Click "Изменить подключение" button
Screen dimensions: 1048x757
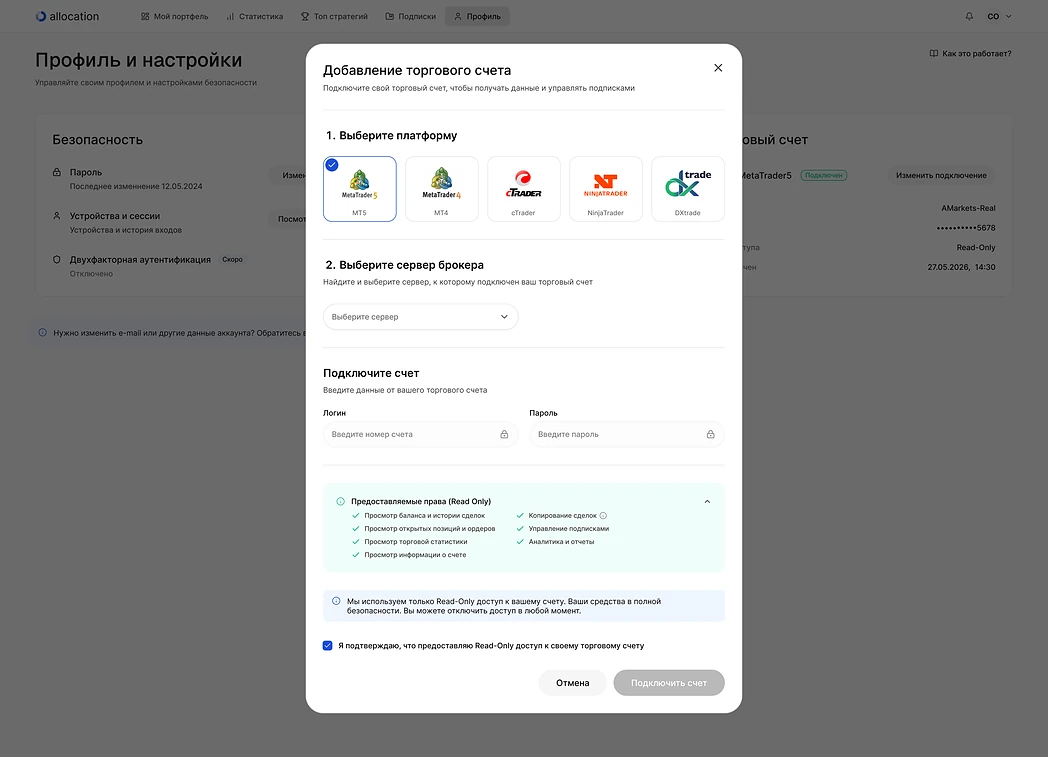pos(941,175)
